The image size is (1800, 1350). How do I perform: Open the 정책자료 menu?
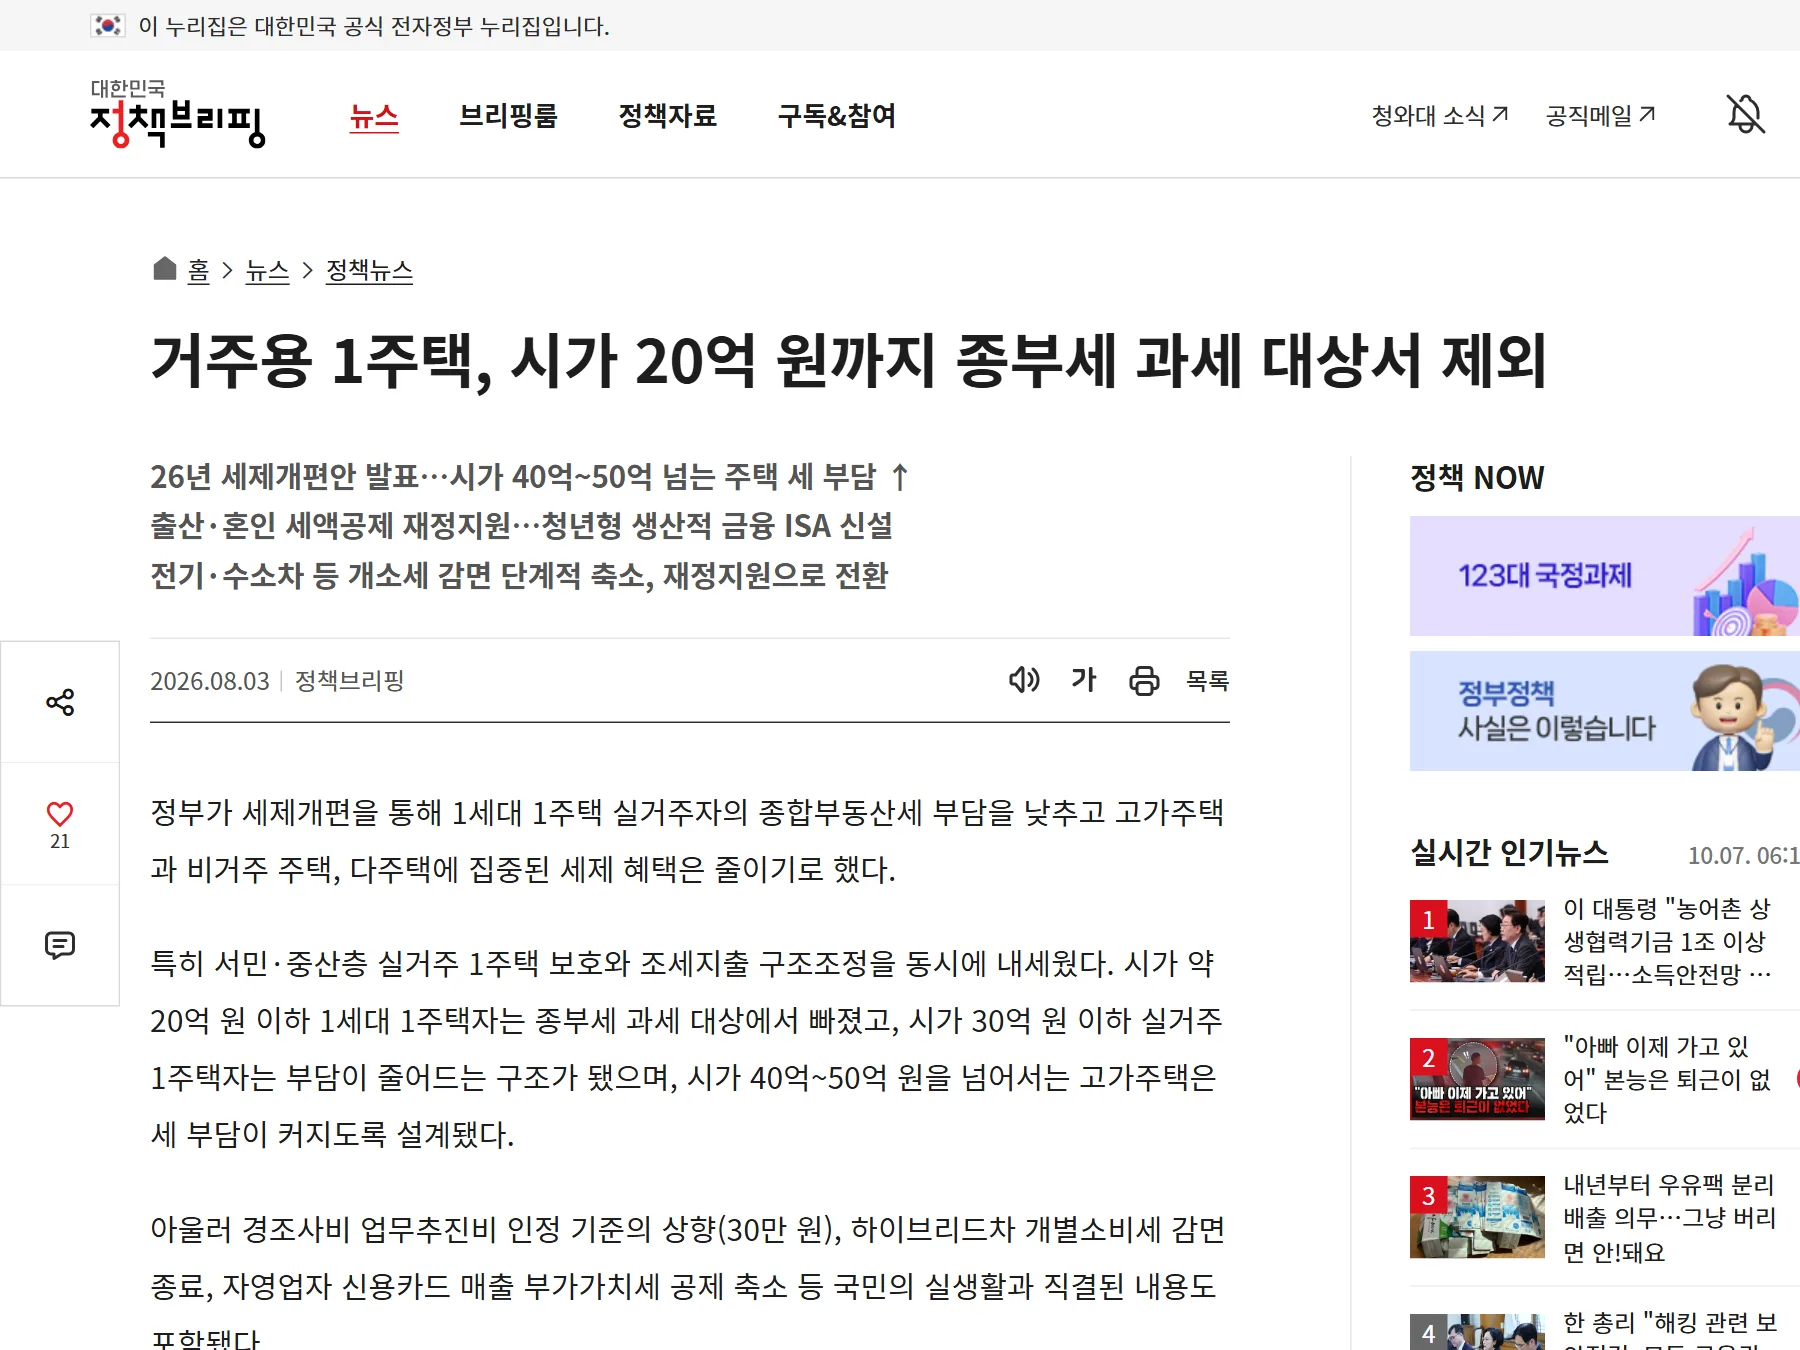[x=668, y=116]
